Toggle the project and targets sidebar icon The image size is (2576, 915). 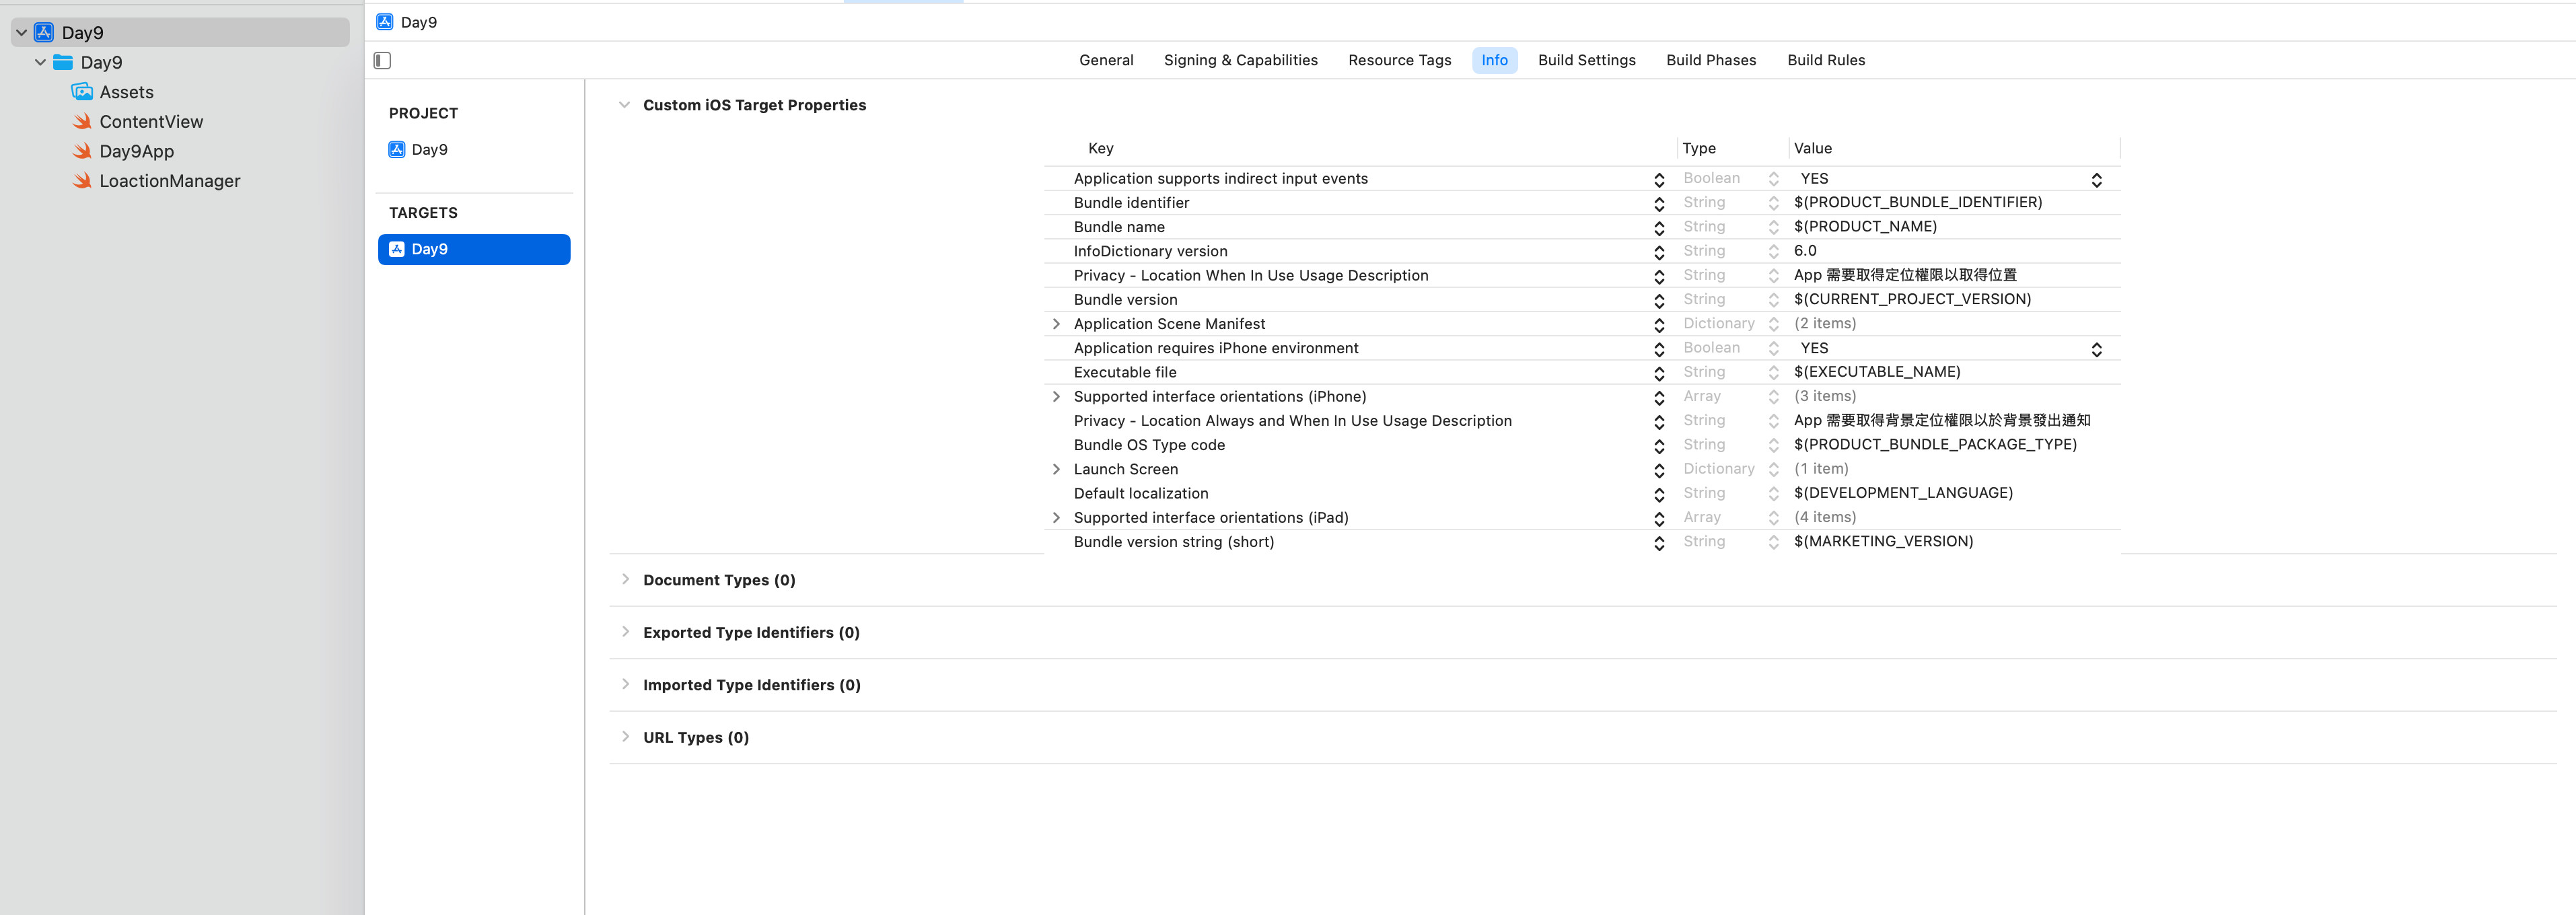(382, 60)
